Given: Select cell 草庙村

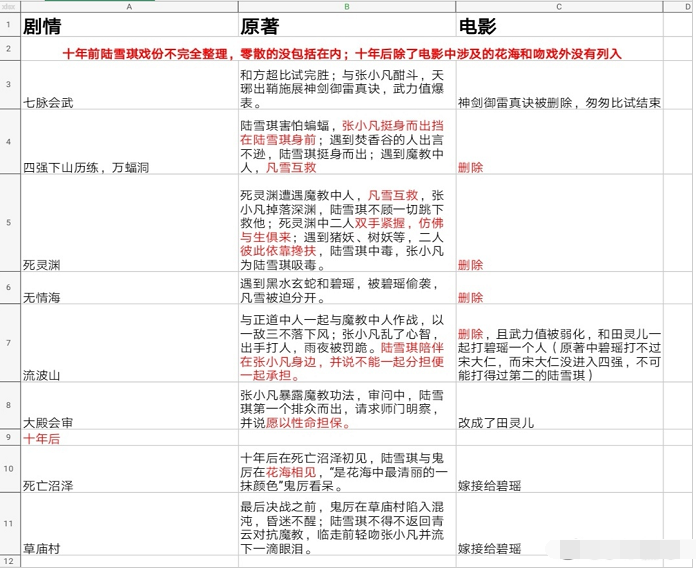Looking at the screenshot, I should coord(129,524).
